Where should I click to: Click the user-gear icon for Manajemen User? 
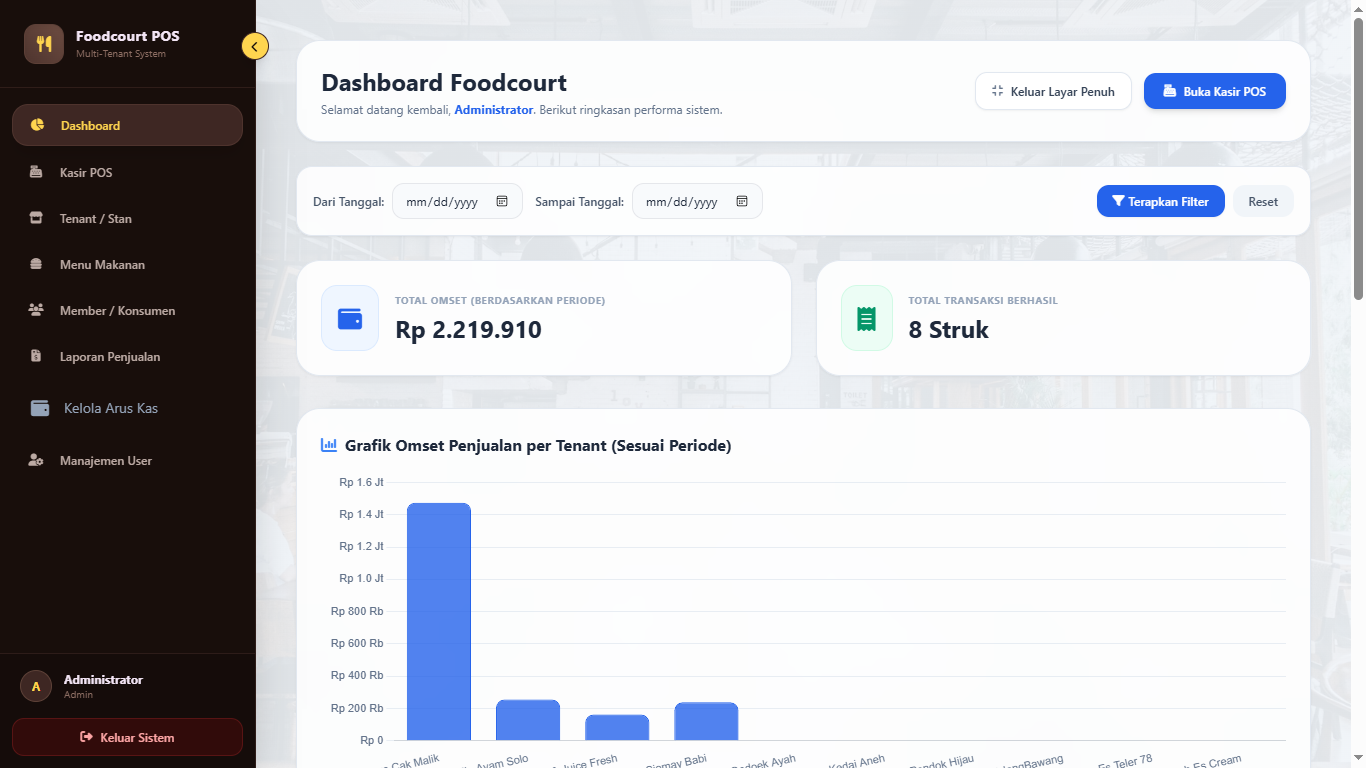point(36,461)
